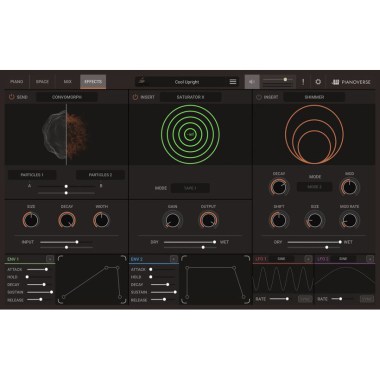
Task: Click the LFO 1 assign icon
Action: pyautogui.click(x=308, y=259)
